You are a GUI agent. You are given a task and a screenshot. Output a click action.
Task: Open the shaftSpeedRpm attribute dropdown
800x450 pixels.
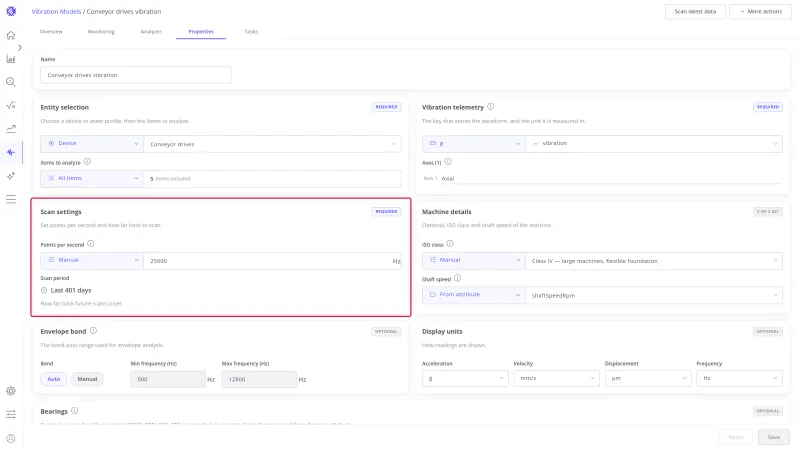[x=654, y=295]
